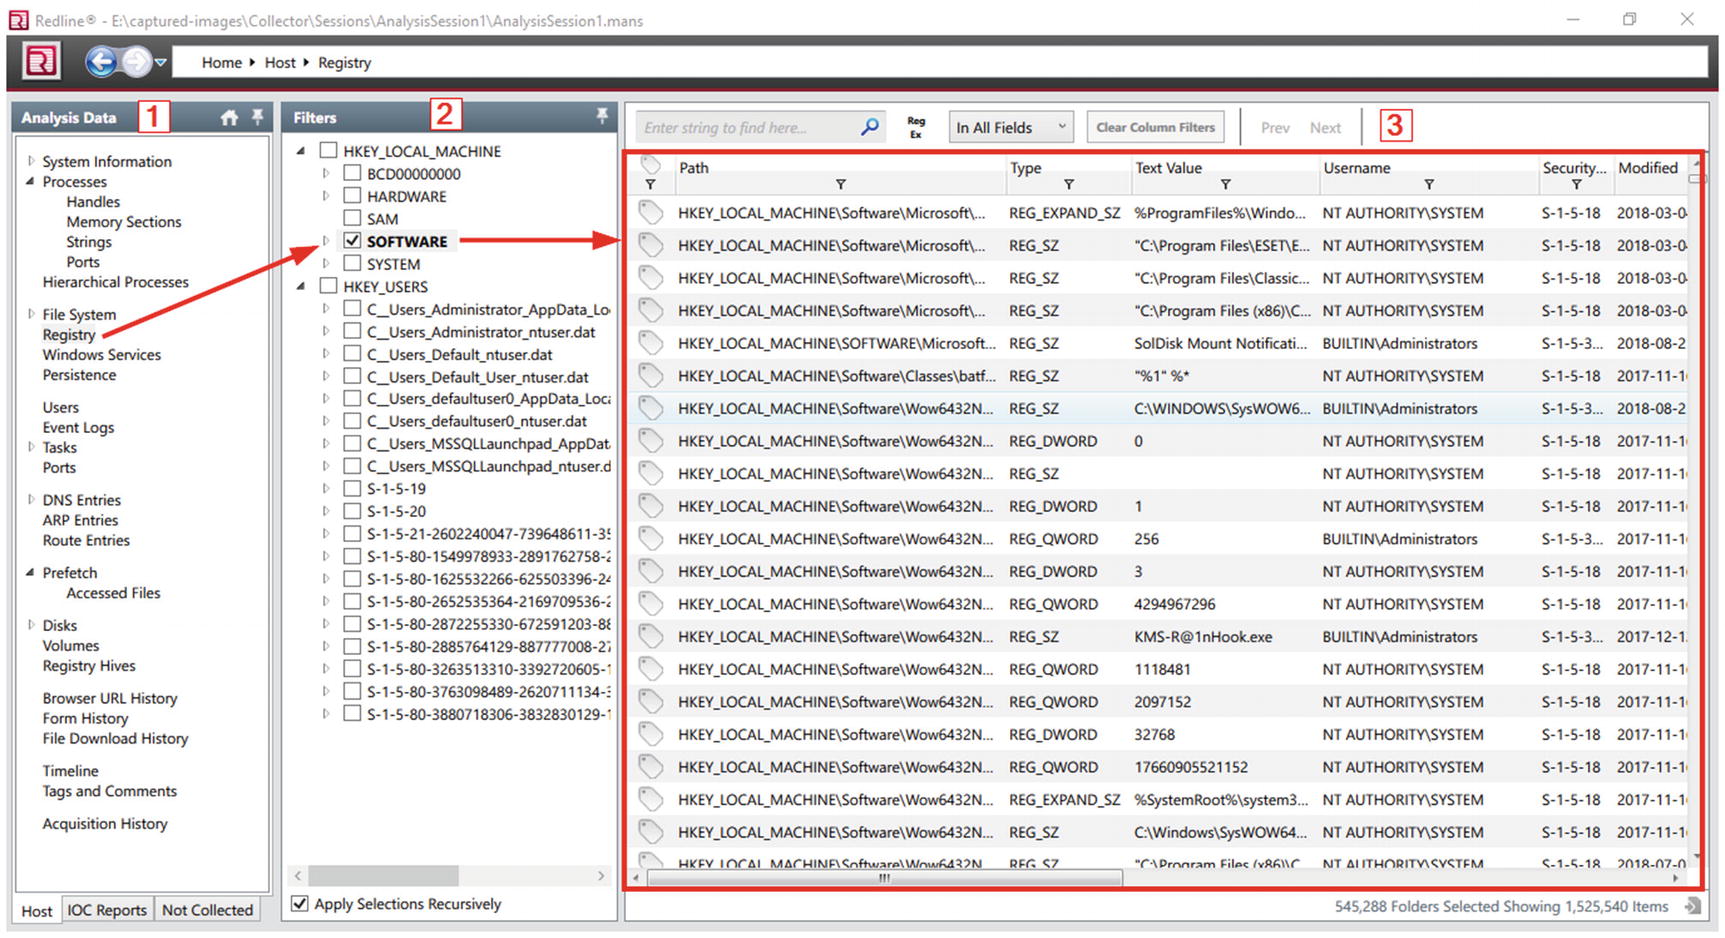Toggle the RegEx search icon
Screen dimensions: 1725x938
click(x=916, y=127)
